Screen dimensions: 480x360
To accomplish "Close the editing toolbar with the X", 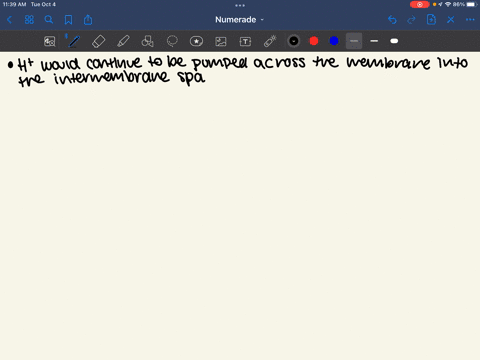I will (451, 20).
